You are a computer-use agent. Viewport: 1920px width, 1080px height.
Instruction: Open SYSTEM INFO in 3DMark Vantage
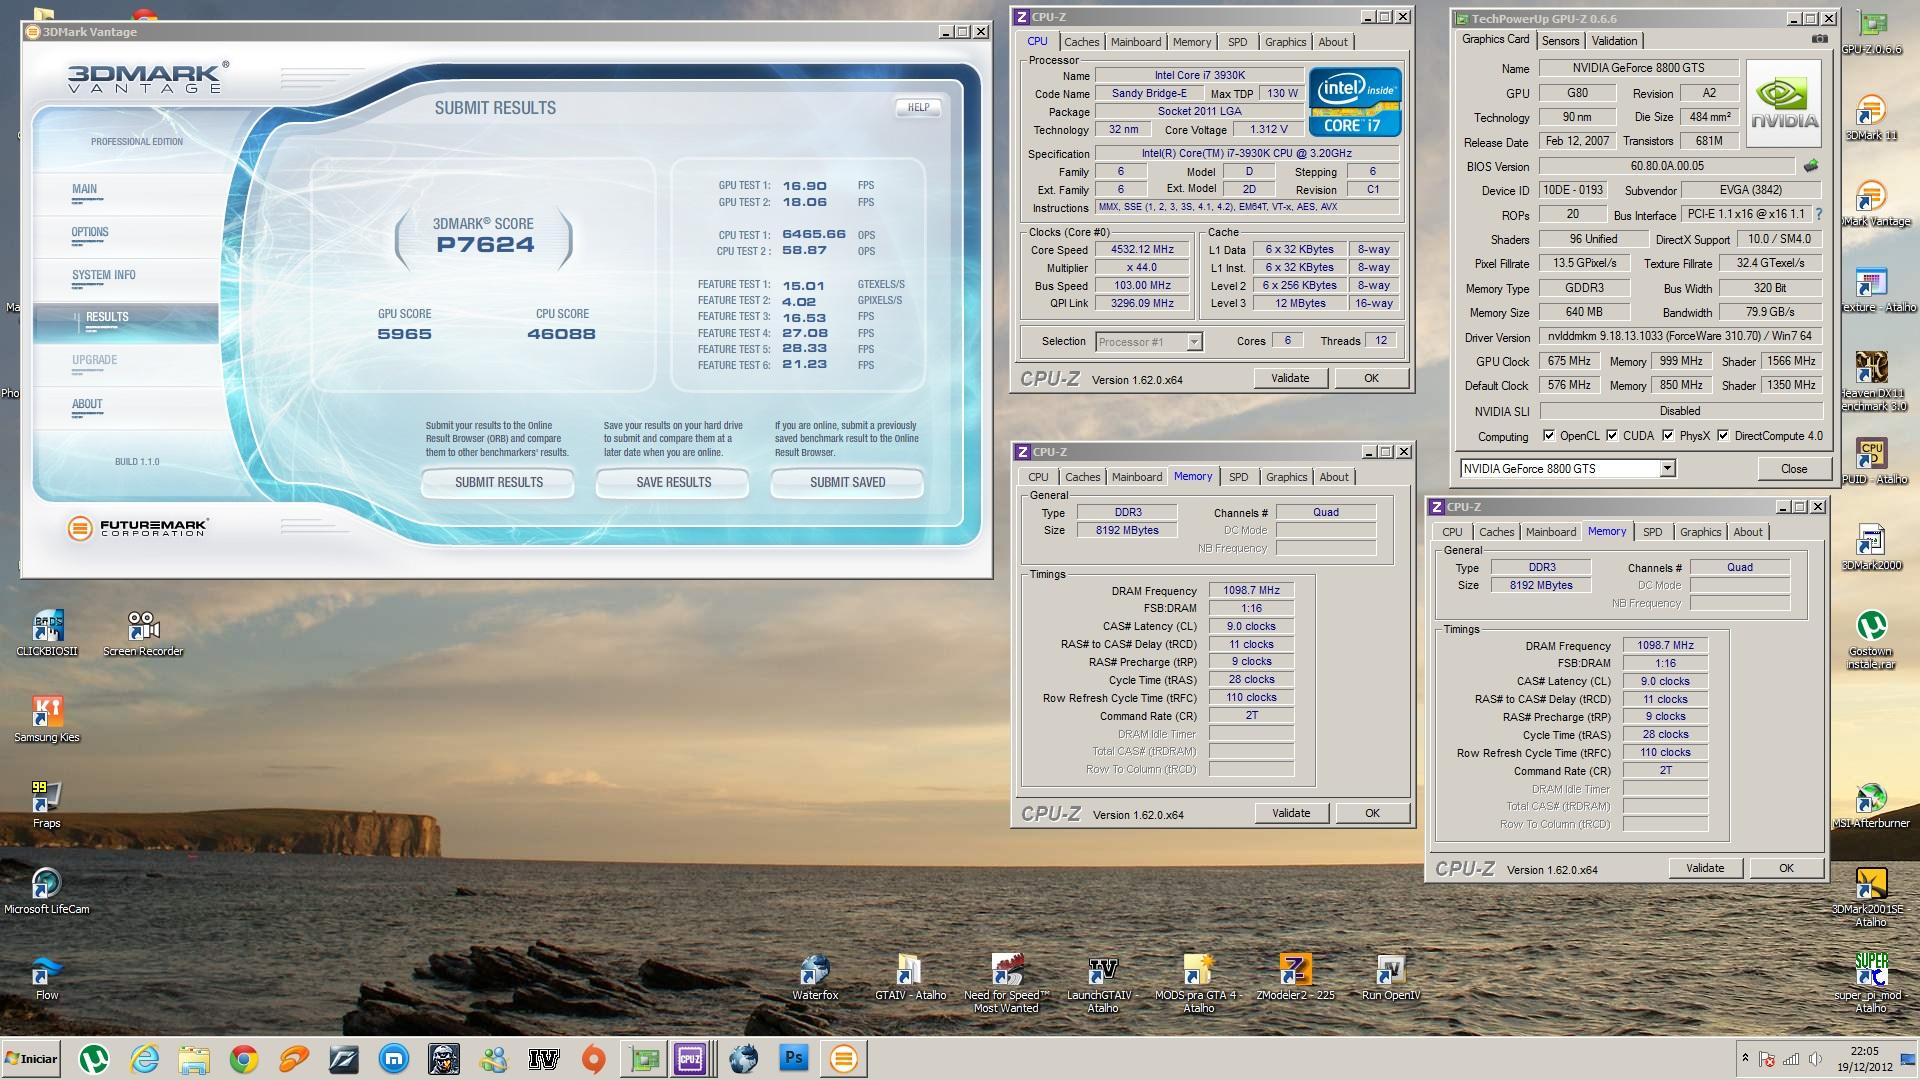(x=126, y=279)
